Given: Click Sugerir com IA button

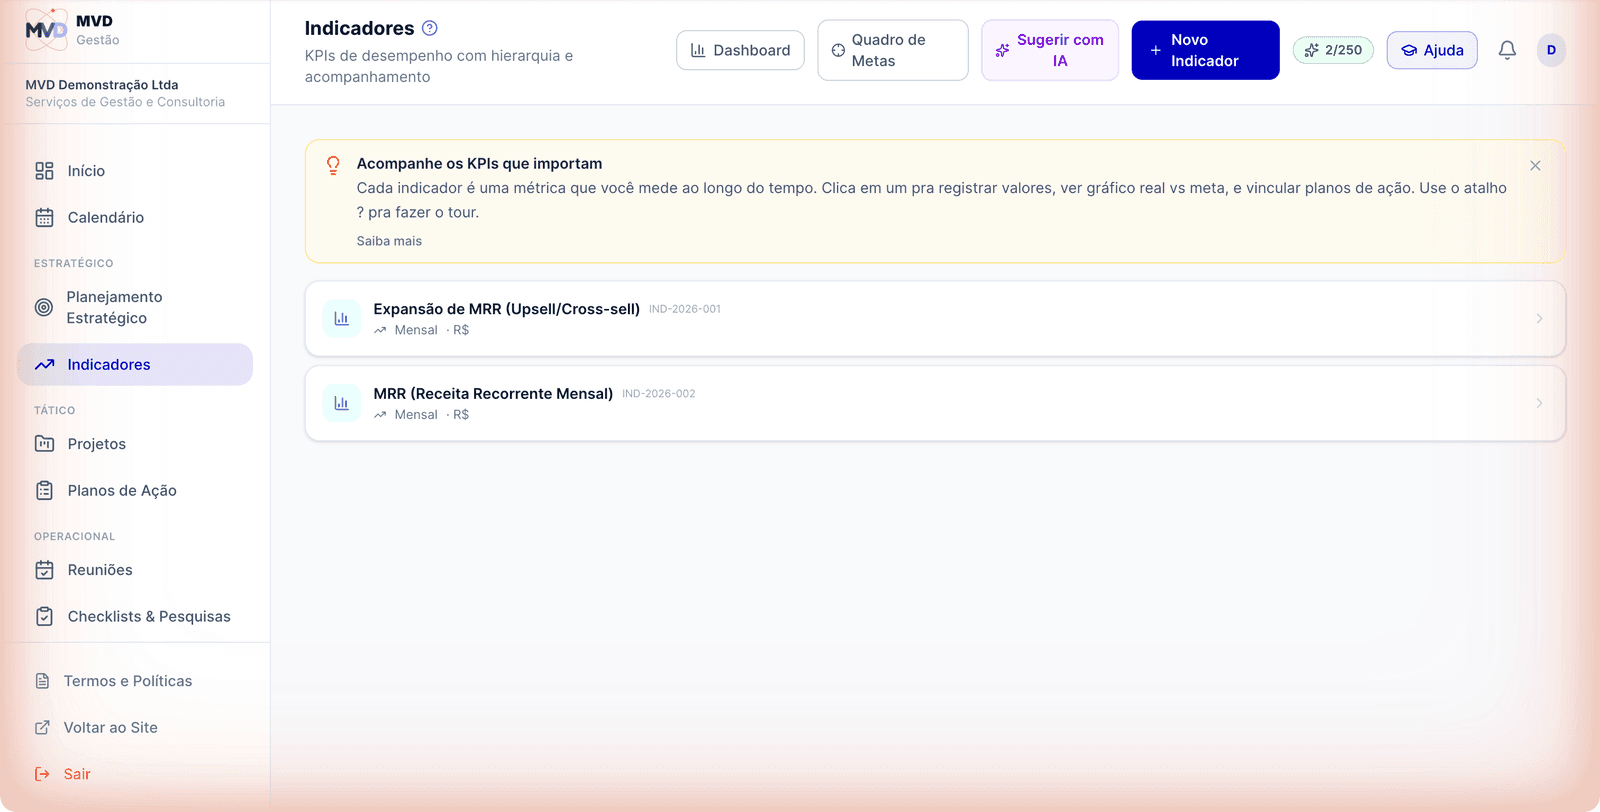Looking at the screenshot, I should point(1050,50).
